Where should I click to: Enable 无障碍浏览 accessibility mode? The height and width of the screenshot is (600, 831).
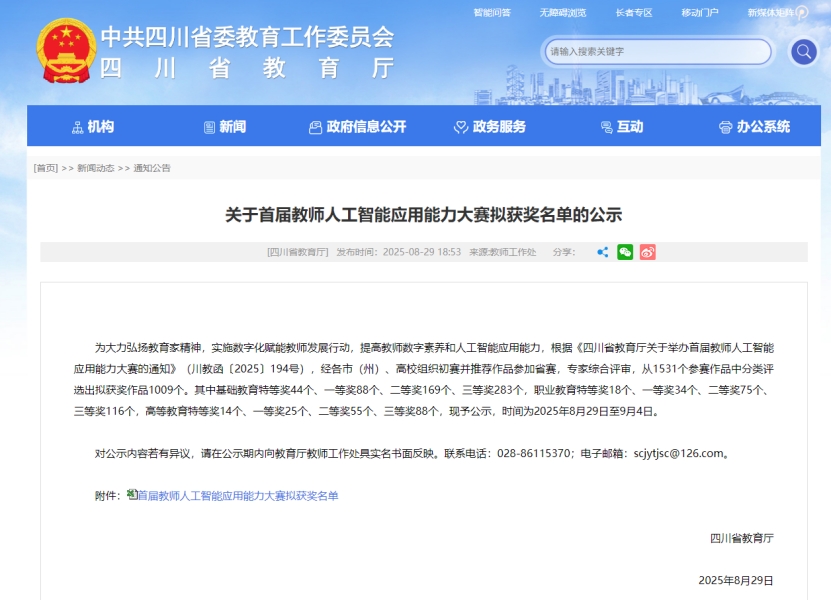click(x=562, y=13)
